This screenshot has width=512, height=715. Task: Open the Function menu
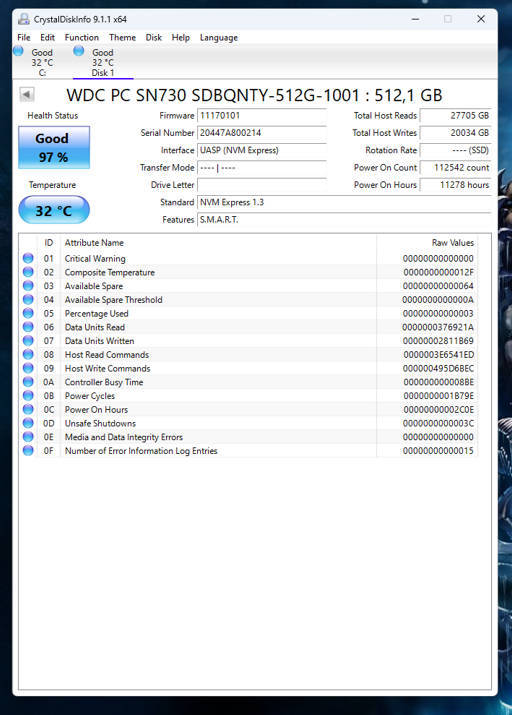82,37
